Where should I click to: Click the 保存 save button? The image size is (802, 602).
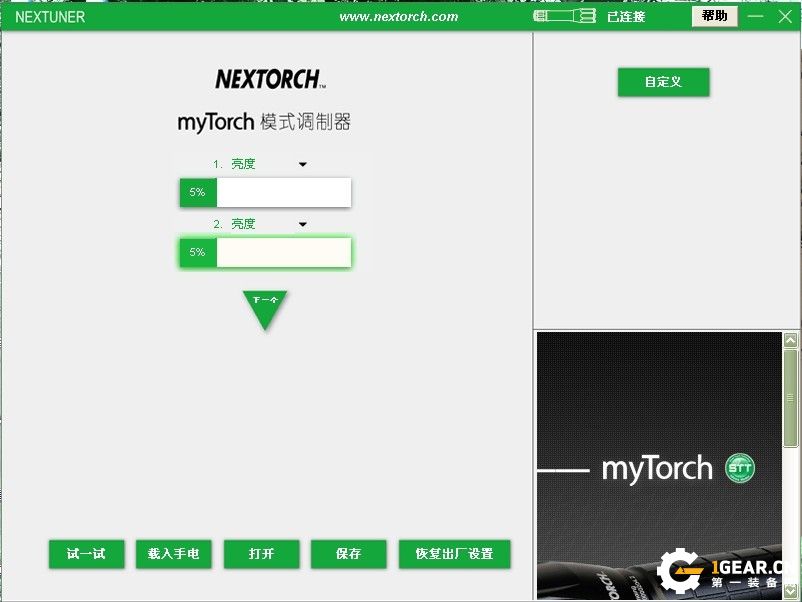(349, 554)
